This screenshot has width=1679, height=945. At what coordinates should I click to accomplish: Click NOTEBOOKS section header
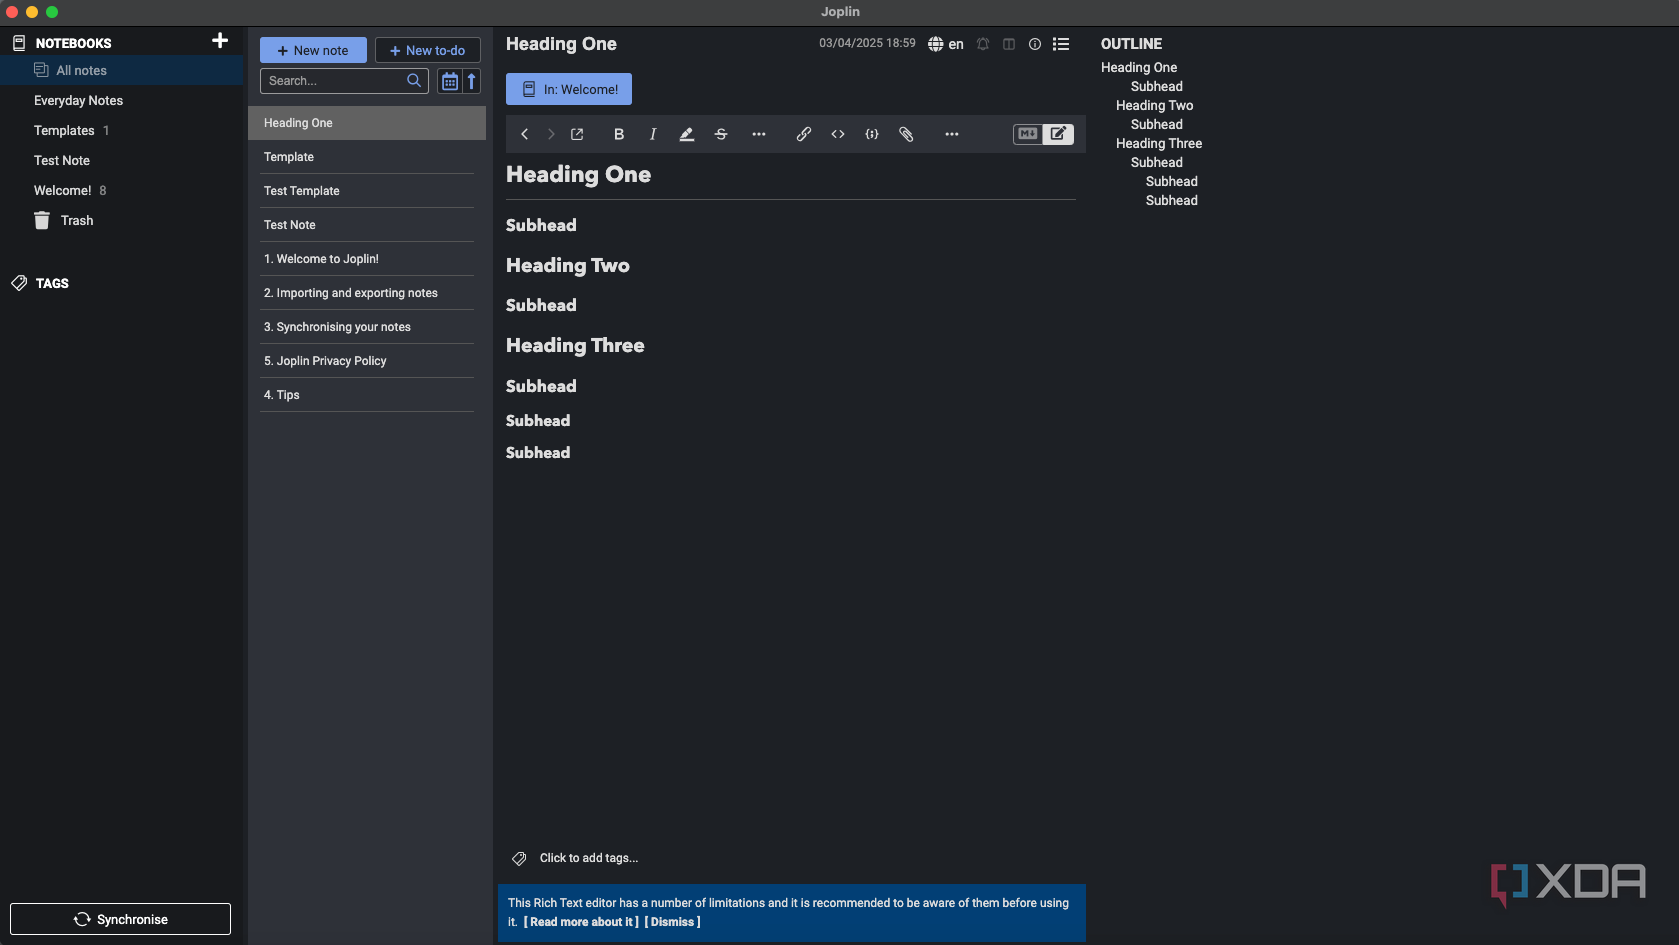73,43
